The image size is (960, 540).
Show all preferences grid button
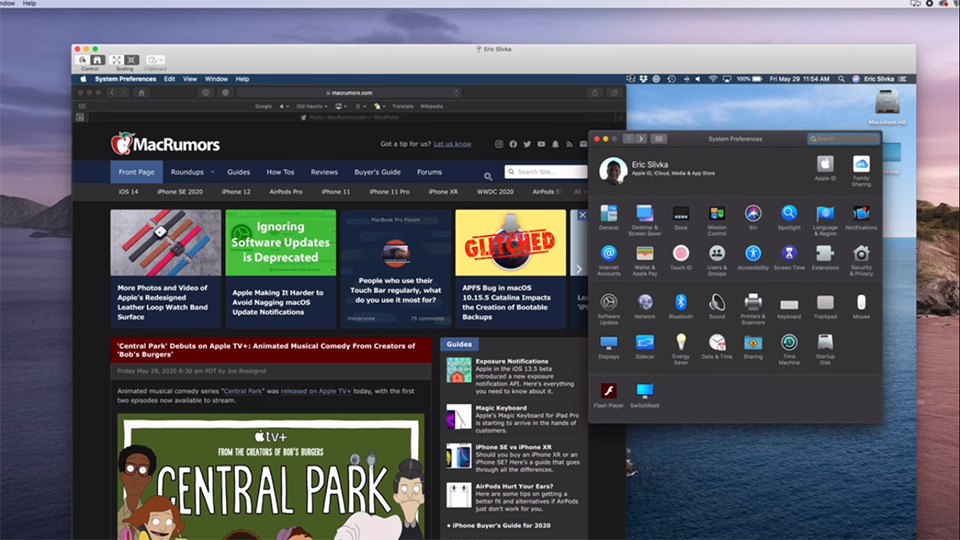tap(659, 139)
